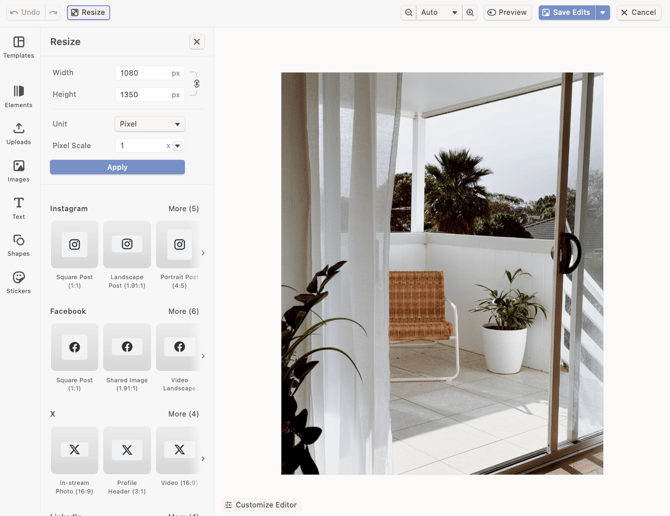This screenshot has width=670, height=516.
Task: Show next X presets with chevron
Action: [x=203, y=458]
